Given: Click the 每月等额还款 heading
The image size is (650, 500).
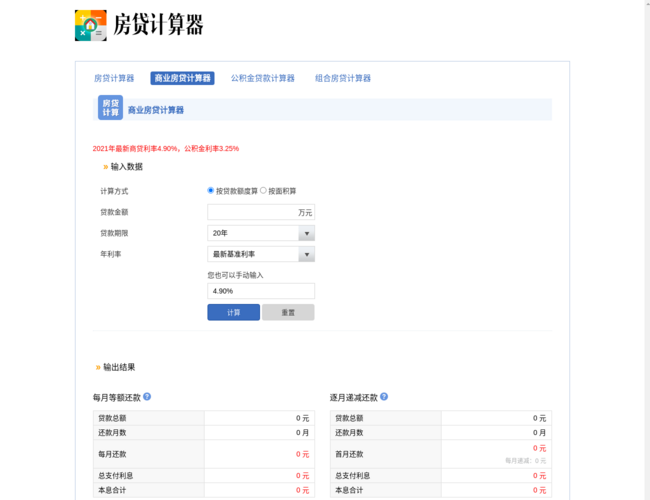Looking at the screenshot, I should click(x=117, y=398).
